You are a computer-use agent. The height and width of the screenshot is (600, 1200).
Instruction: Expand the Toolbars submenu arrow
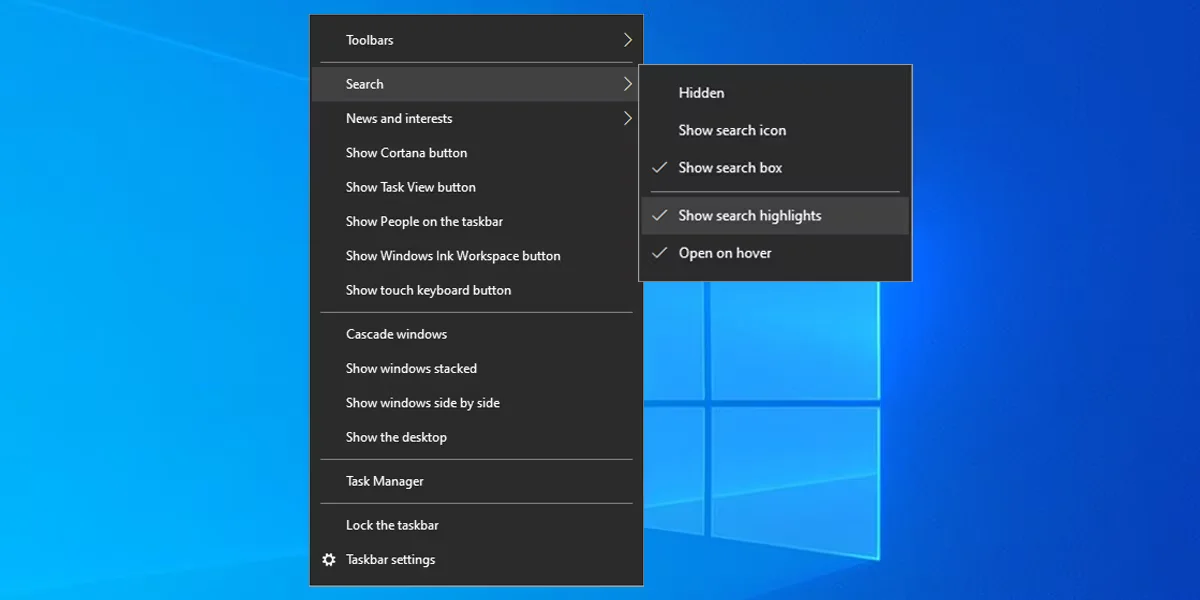627,40
